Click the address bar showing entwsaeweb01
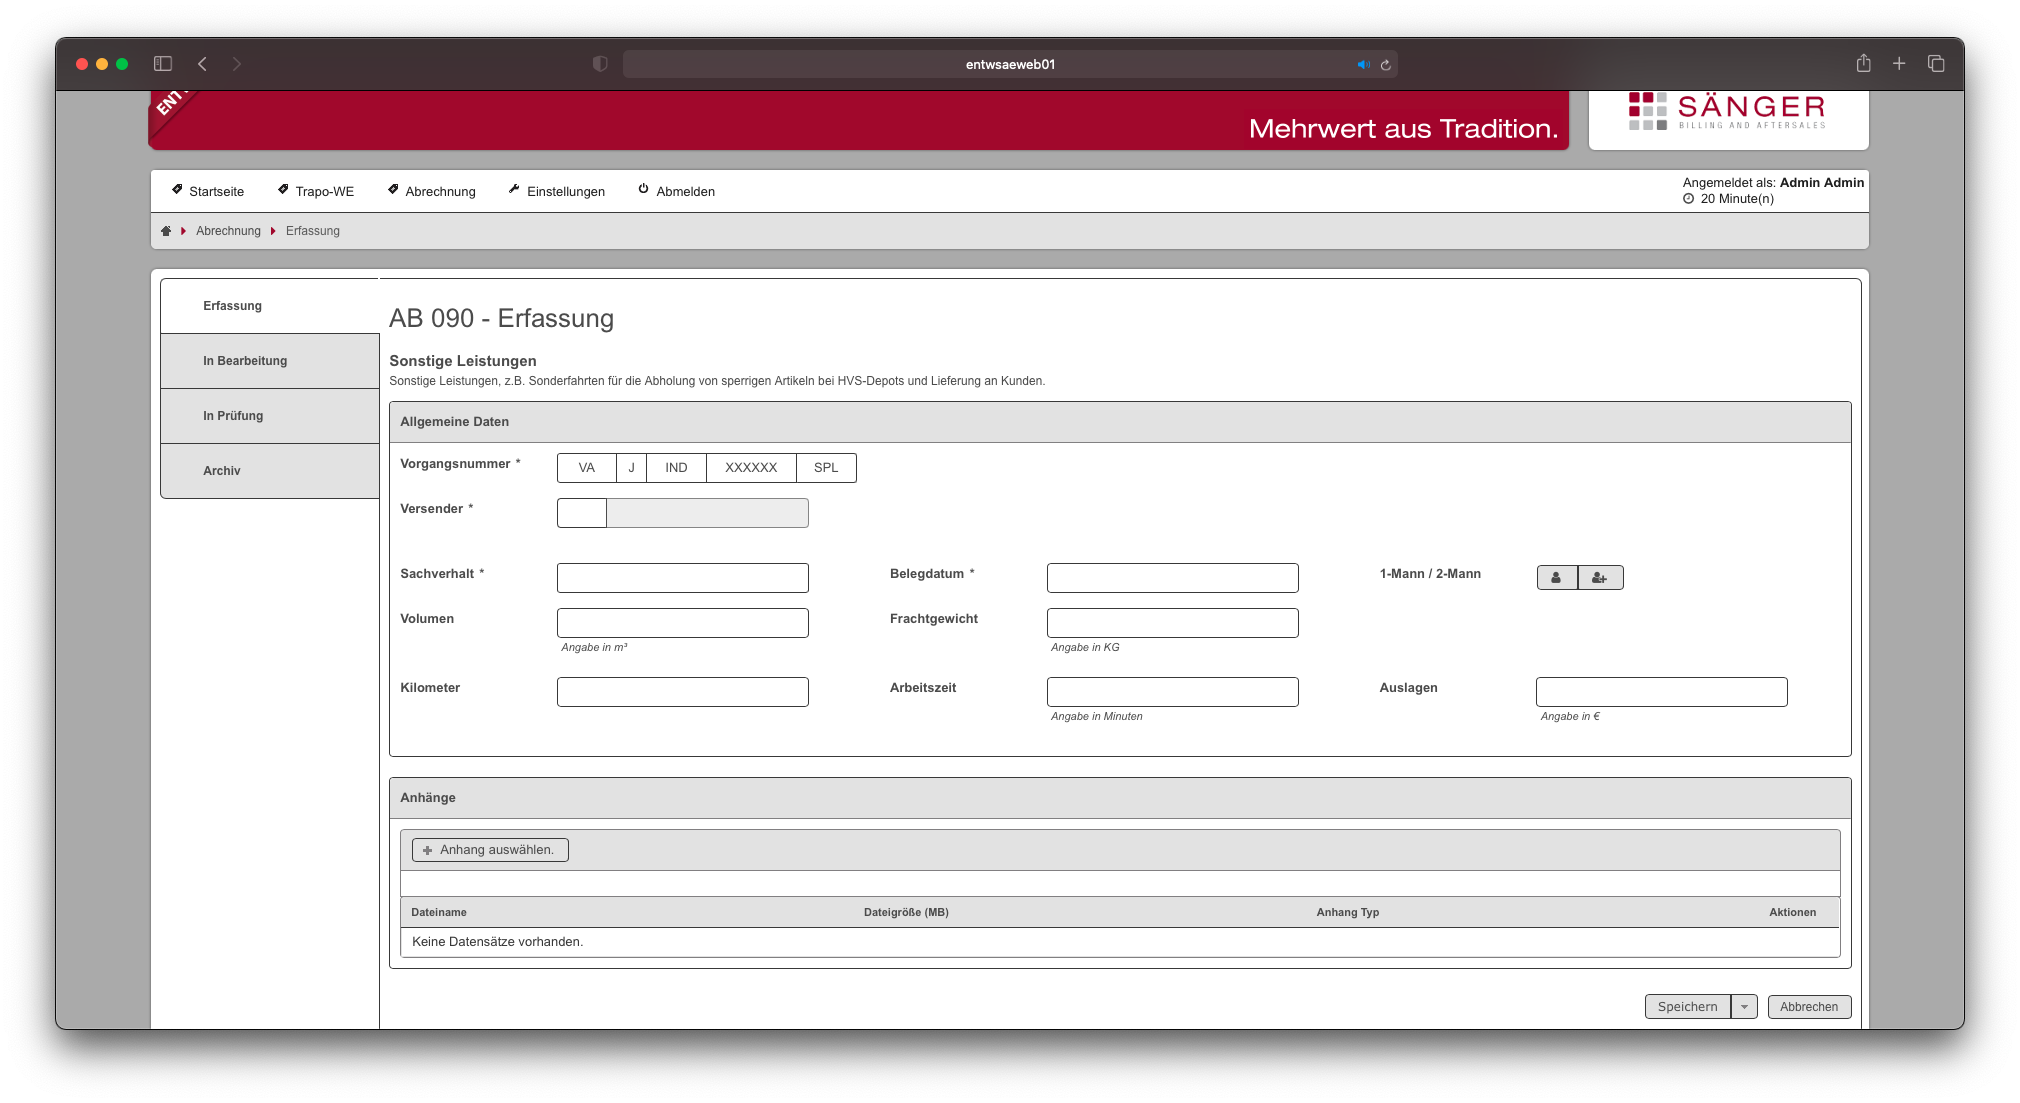 (1010, 64)
